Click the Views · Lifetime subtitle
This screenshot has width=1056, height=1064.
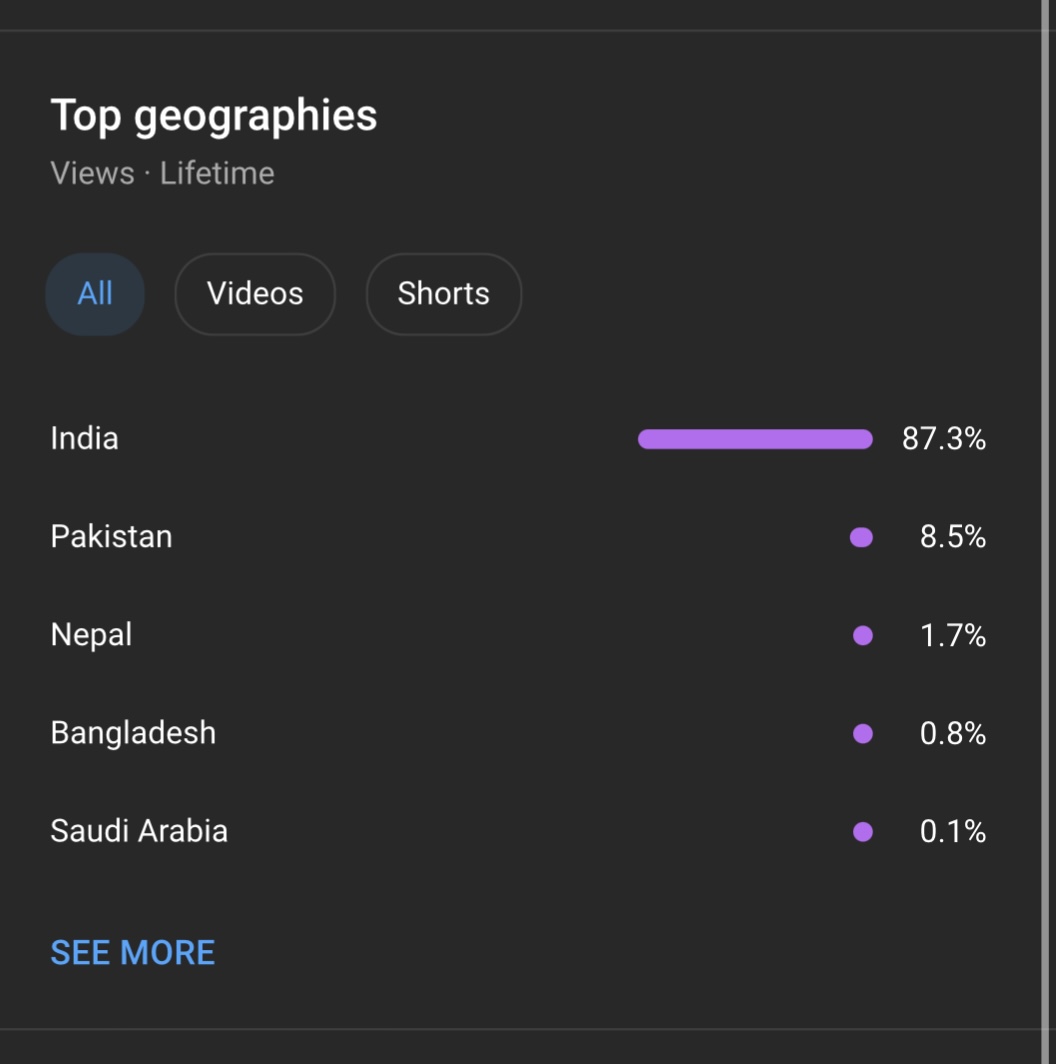[x=163, y=174]
